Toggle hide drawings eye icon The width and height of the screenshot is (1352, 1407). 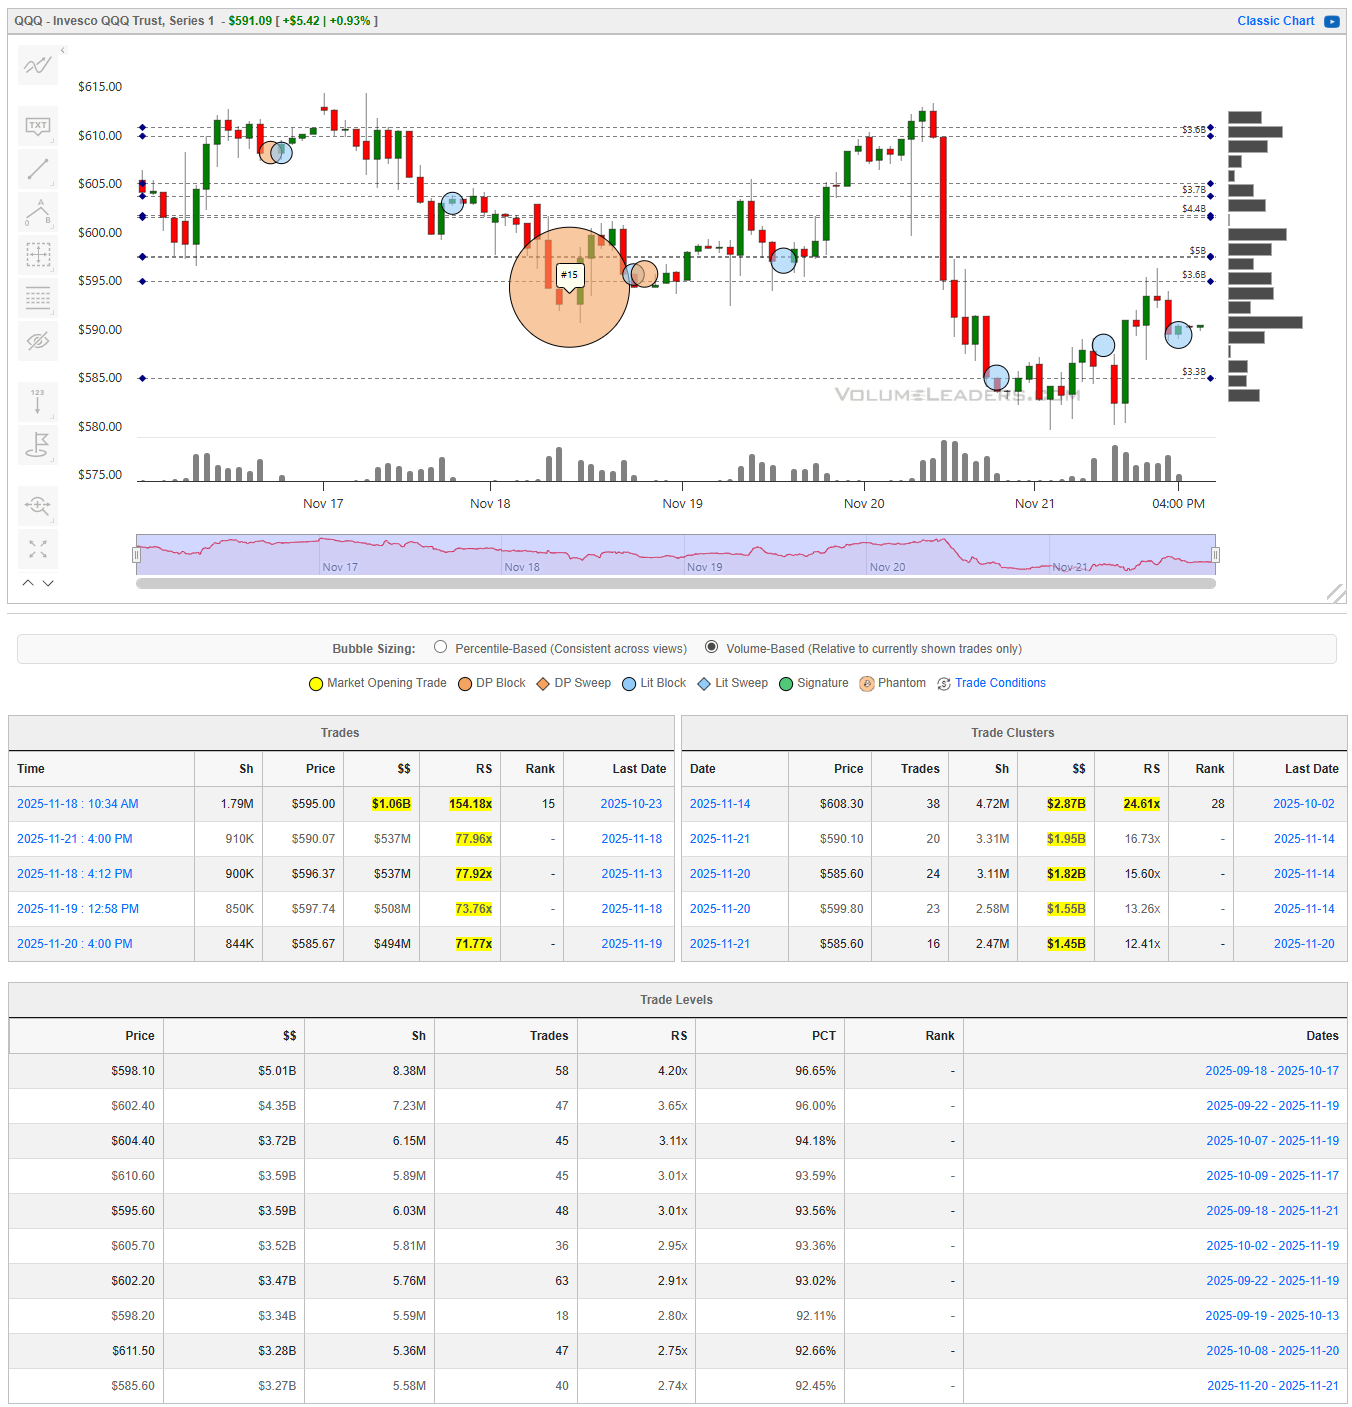pyautogui.click(x=38, y=341)
